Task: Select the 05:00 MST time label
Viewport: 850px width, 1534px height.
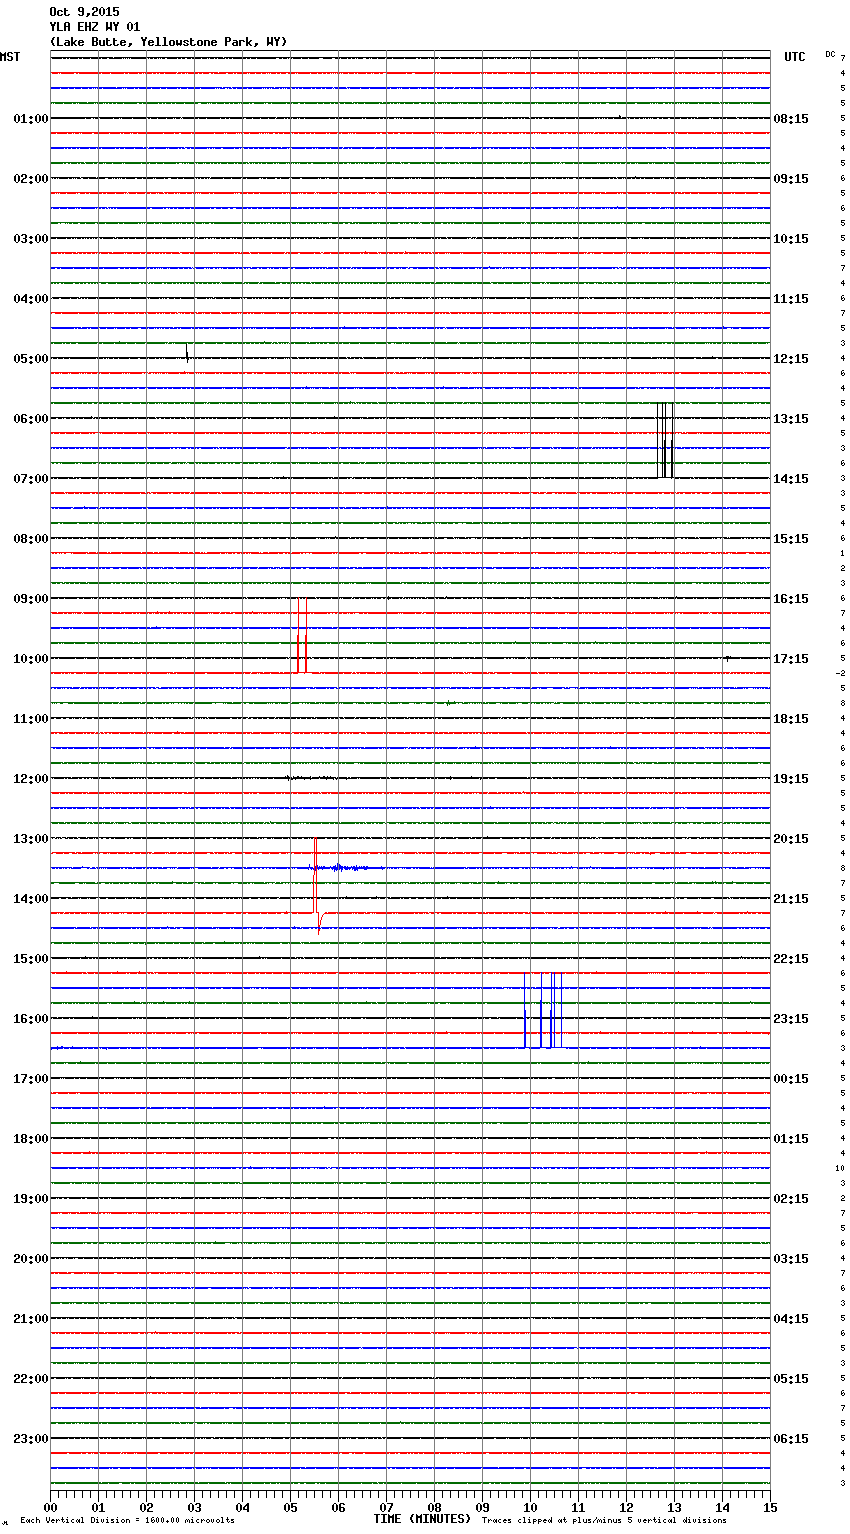Action: 31,359
